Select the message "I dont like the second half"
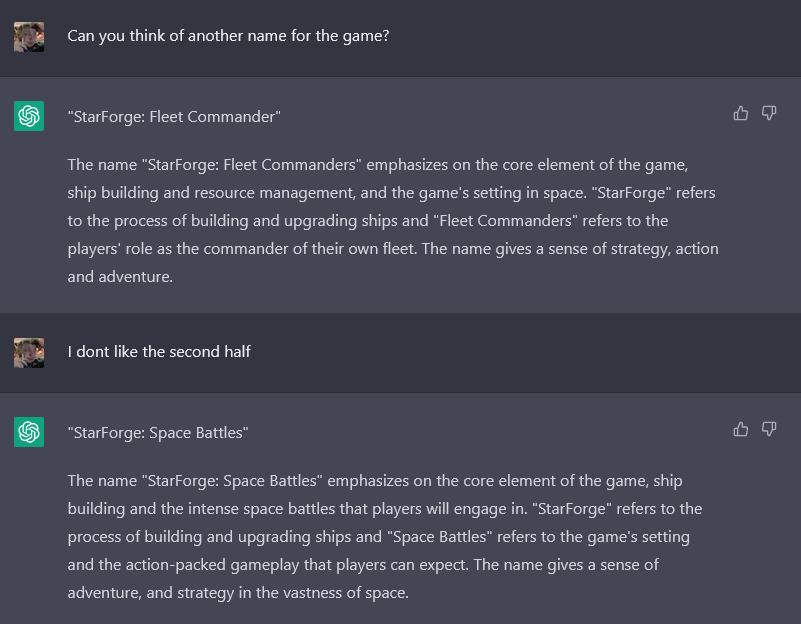Image resolution: width=801 pixels, height=624 pixels. click(x=159, y=351)
